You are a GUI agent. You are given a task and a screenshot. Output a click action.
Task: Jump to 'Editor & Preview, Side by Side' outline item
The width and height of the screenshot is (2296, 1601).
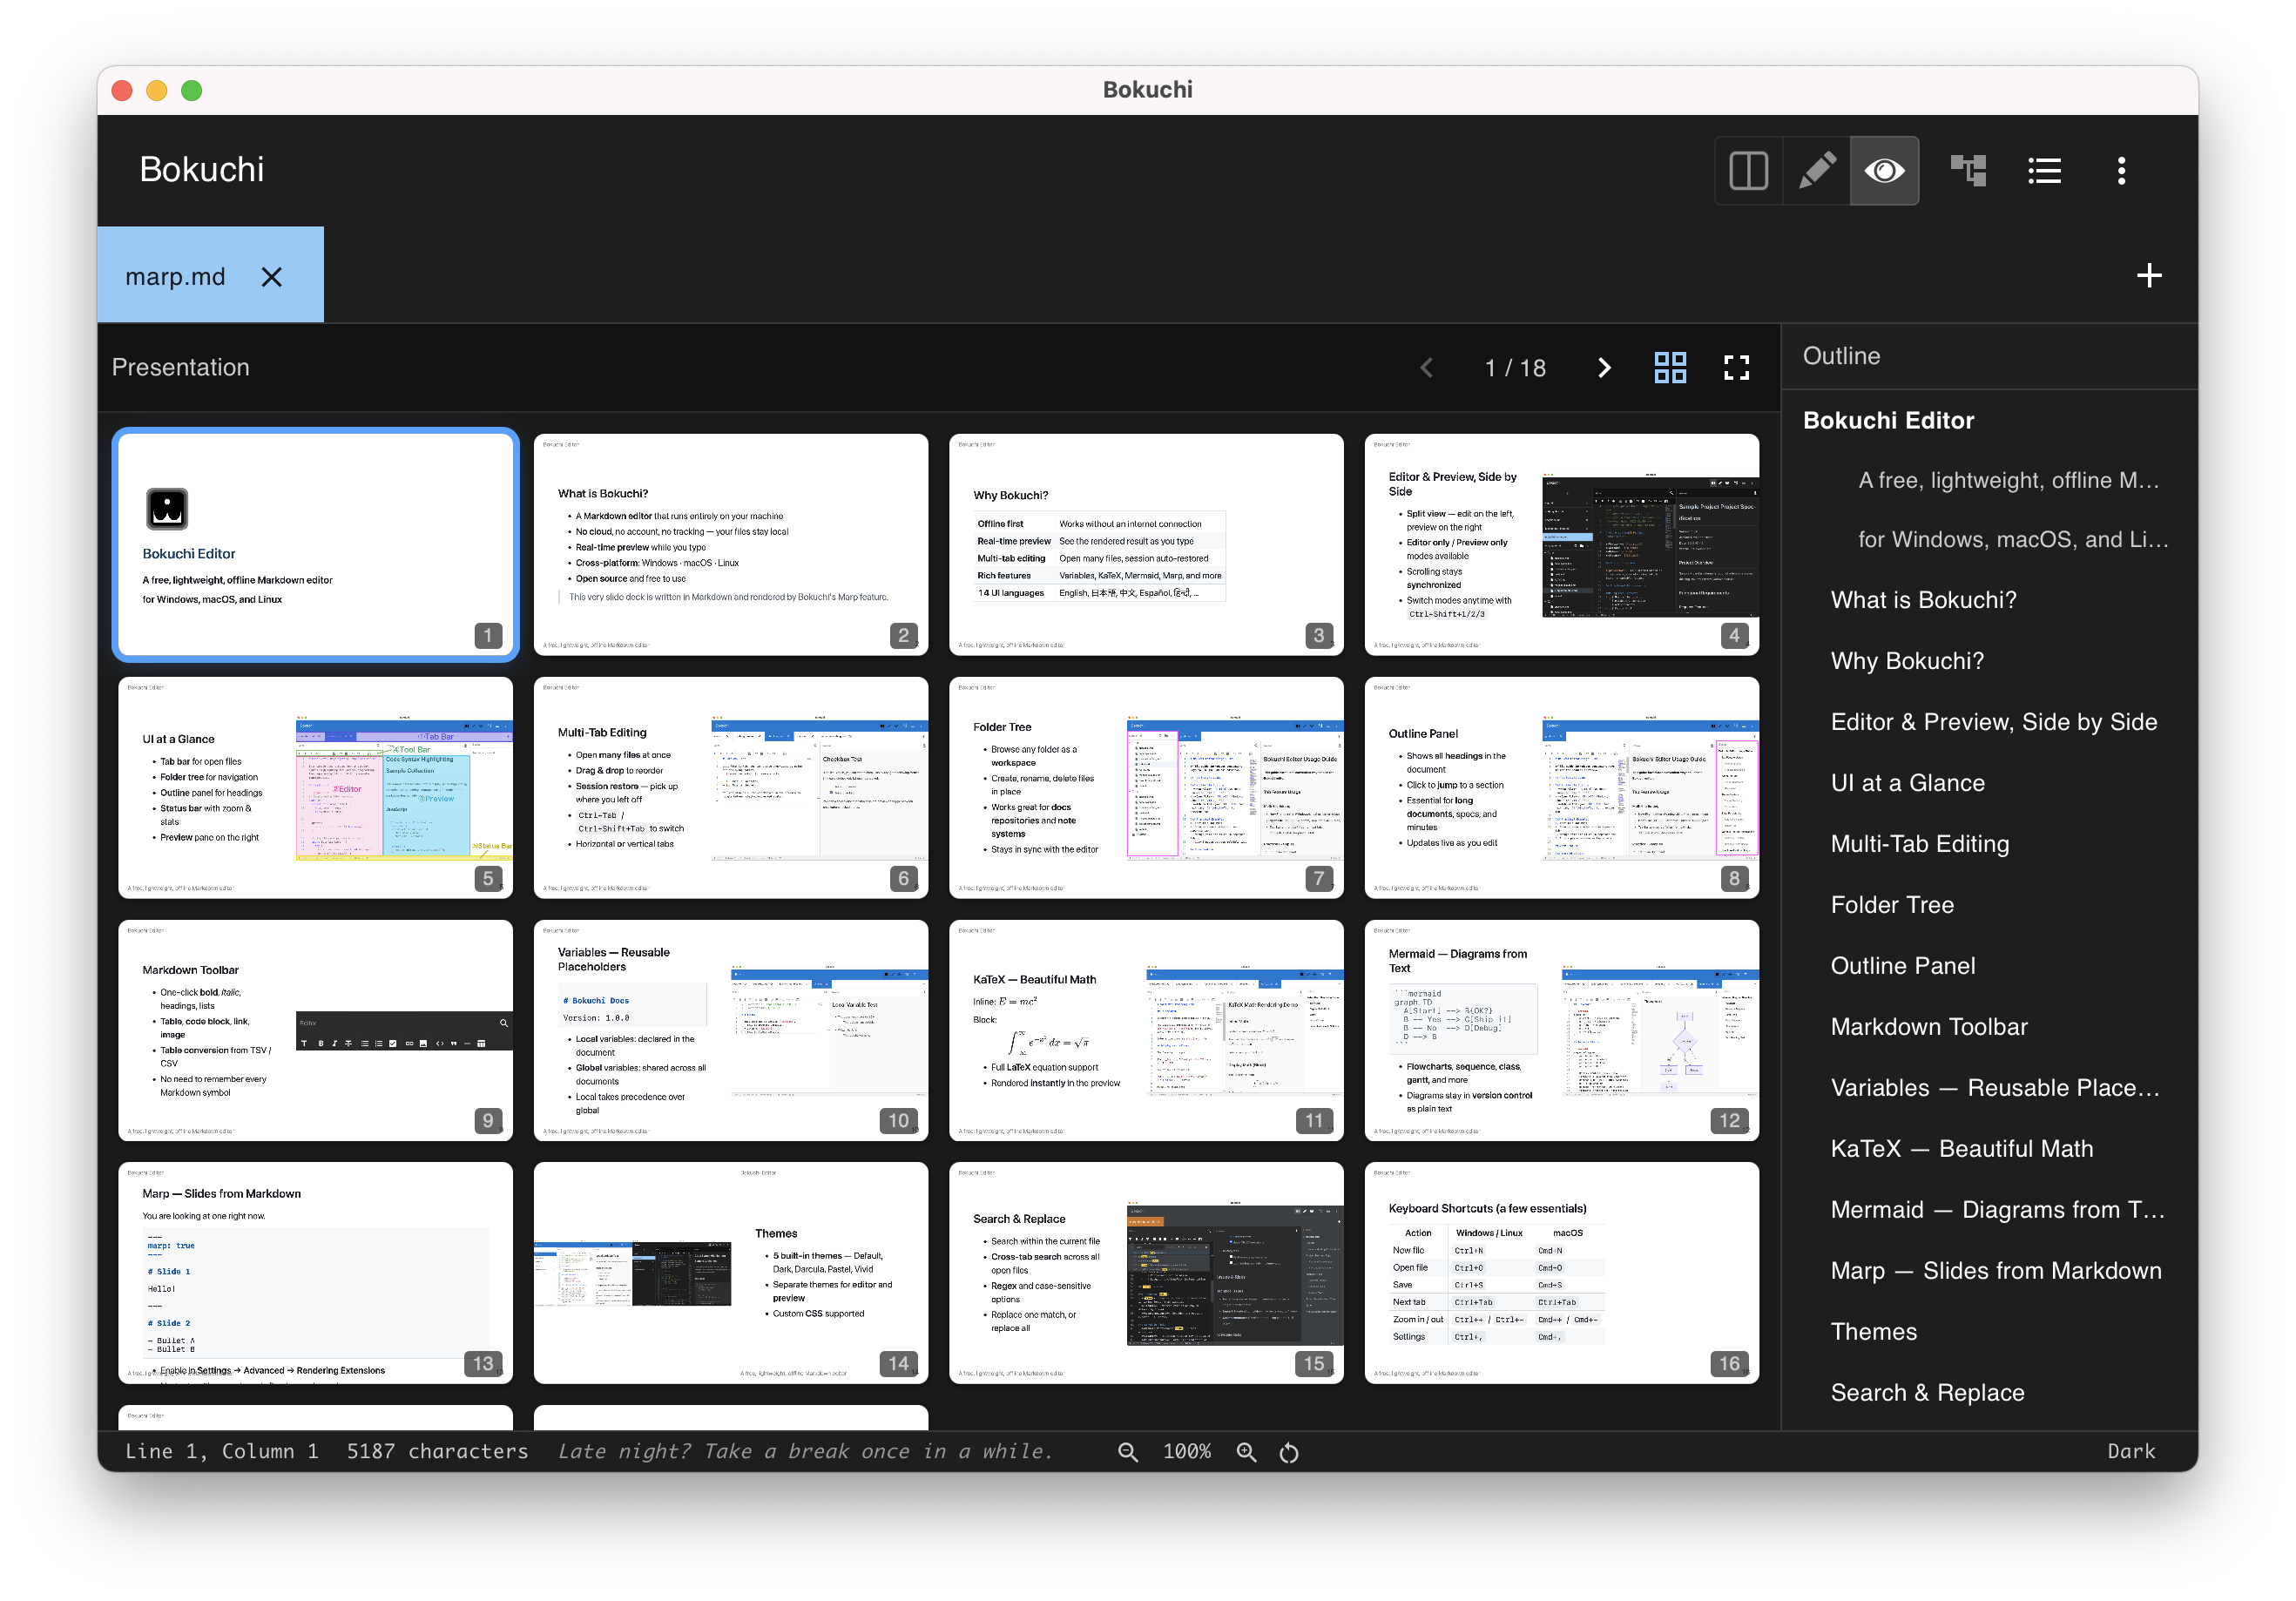pos(1994,722)
